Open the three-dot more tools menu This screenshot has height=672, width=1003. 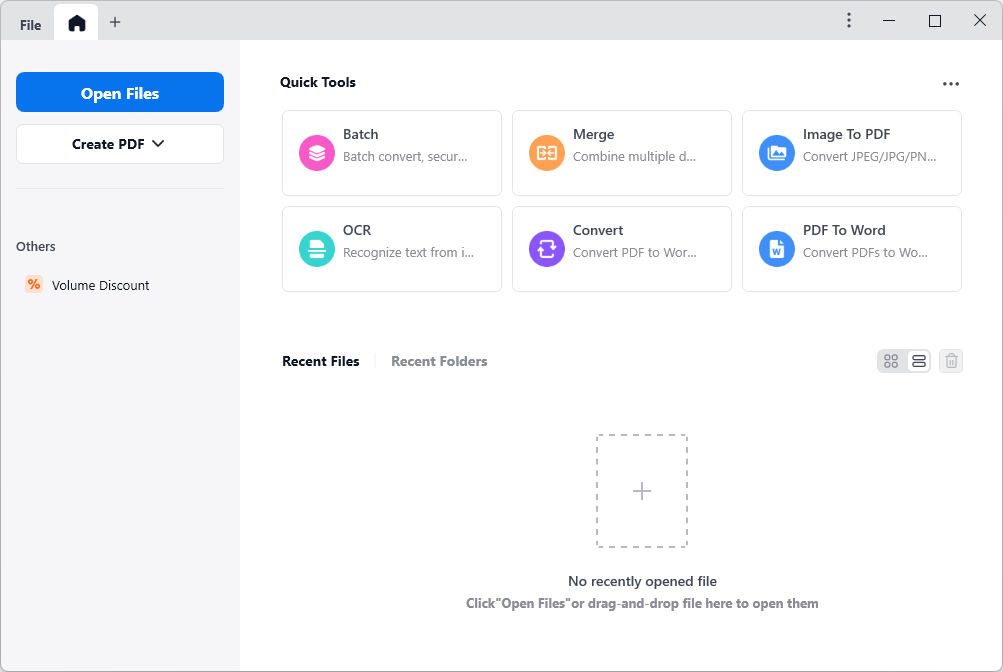tap(949, 83)
